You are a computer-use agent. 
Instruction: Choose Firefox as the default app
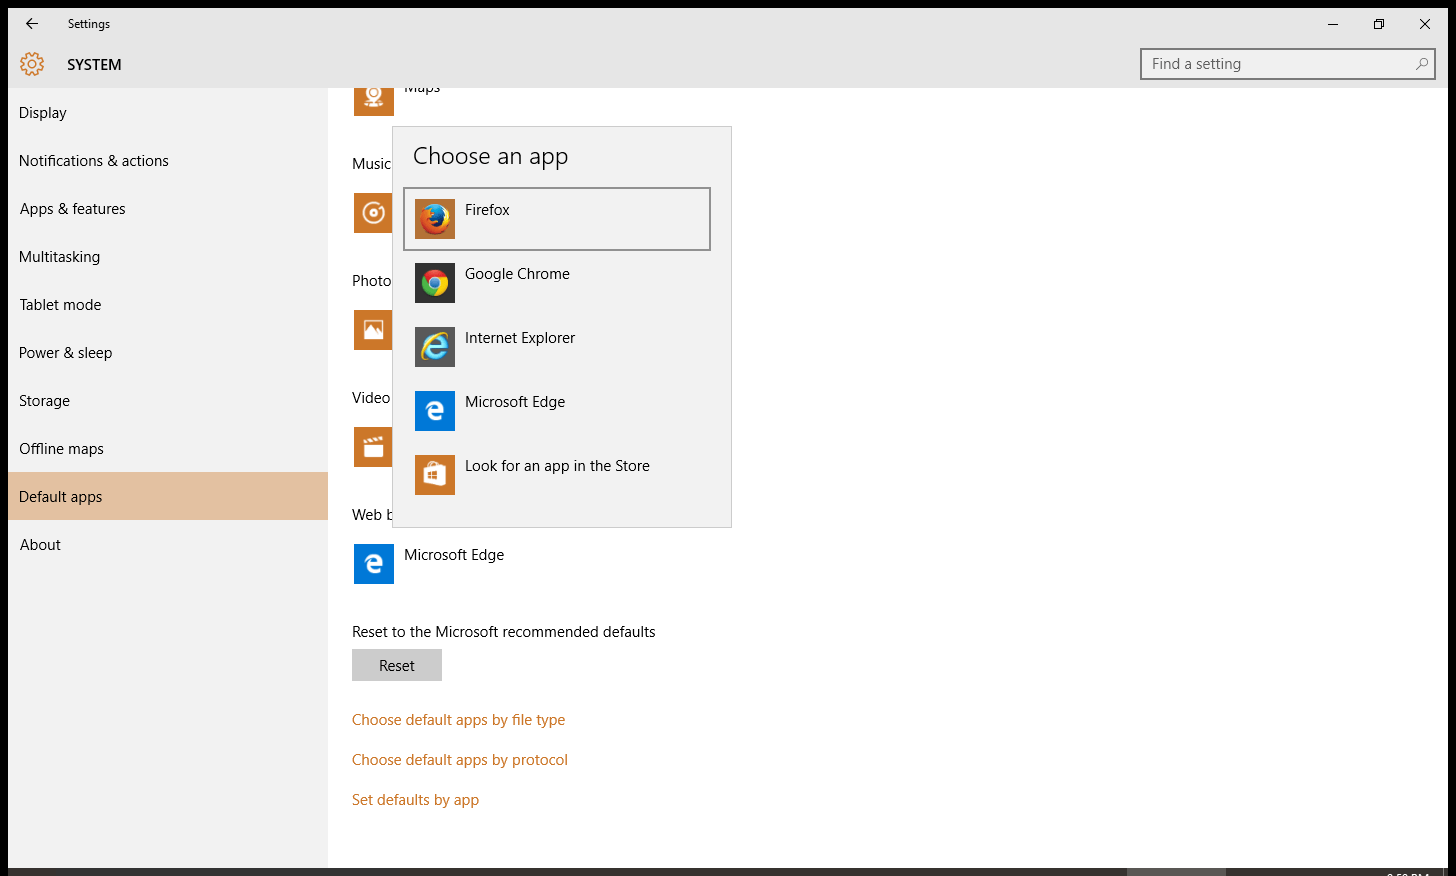[557, 219]
